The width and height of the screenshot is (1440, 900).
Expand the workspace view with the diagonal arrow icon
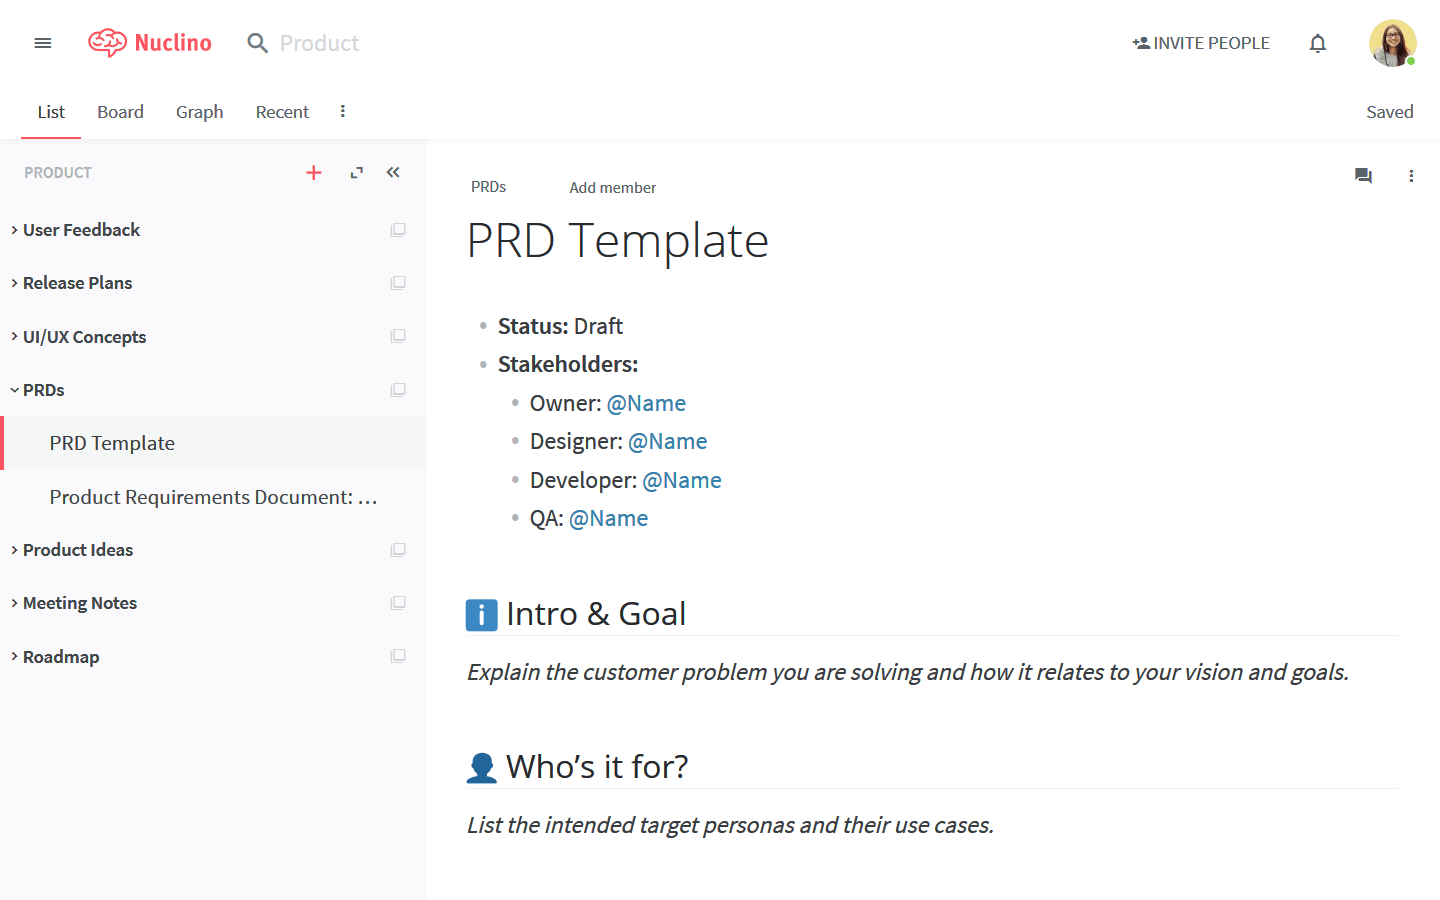point(355,172)
